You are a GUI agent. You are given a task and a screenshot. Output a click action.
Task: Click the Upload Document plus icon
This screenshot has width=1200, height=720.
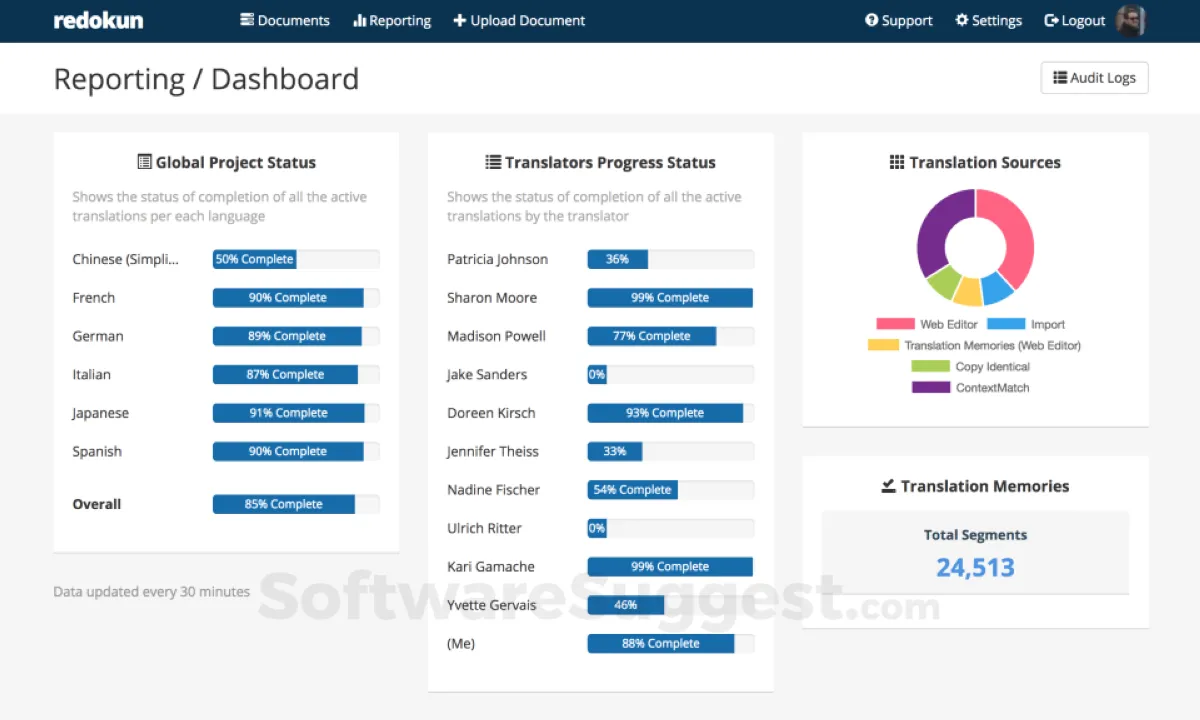pyautogui.click(x=460, y=20)
